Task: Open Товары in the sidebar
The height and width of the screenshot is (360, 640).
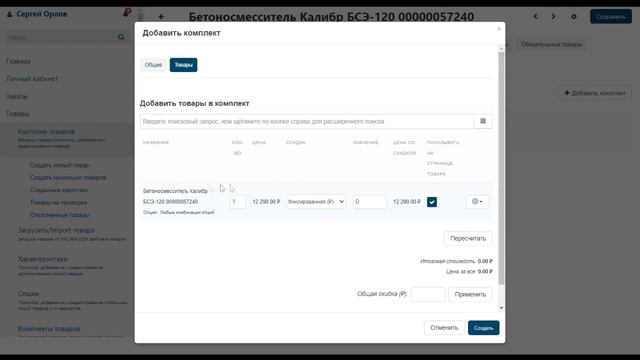Action: [18, 114]
